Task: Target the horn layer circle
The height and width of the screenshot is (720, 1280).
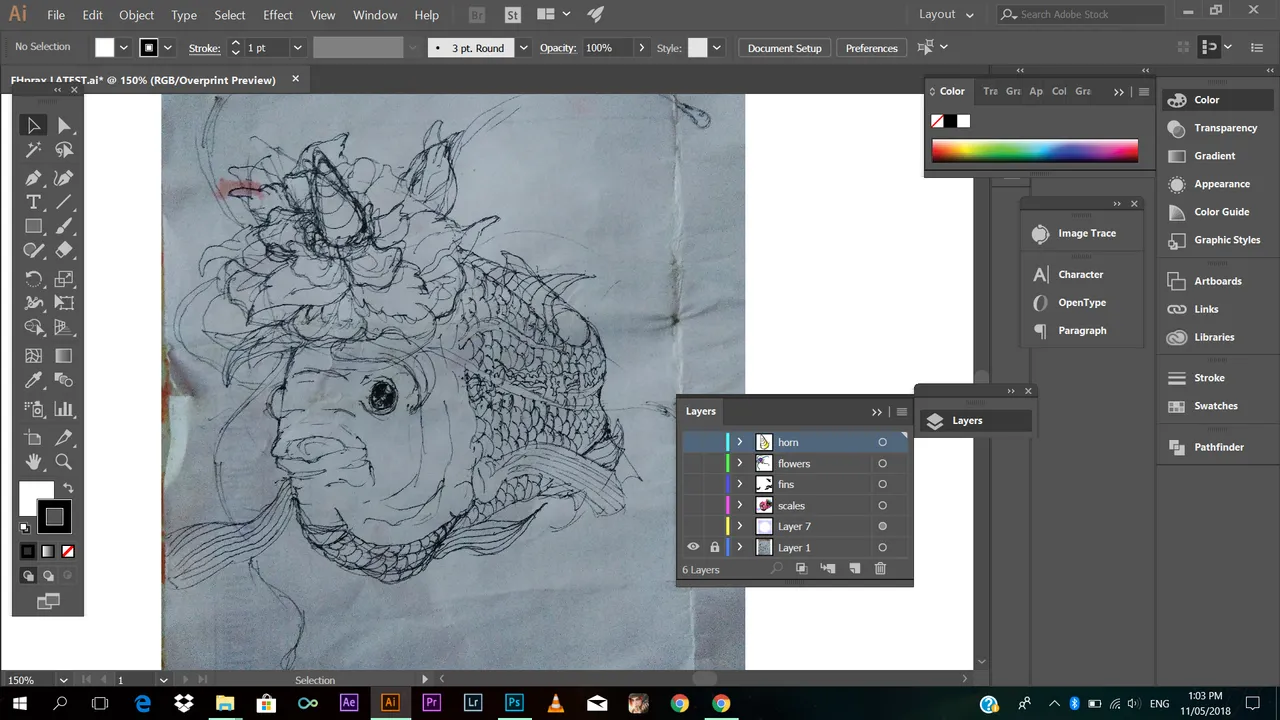Action: pyautogui.click(x=882, y=442)
